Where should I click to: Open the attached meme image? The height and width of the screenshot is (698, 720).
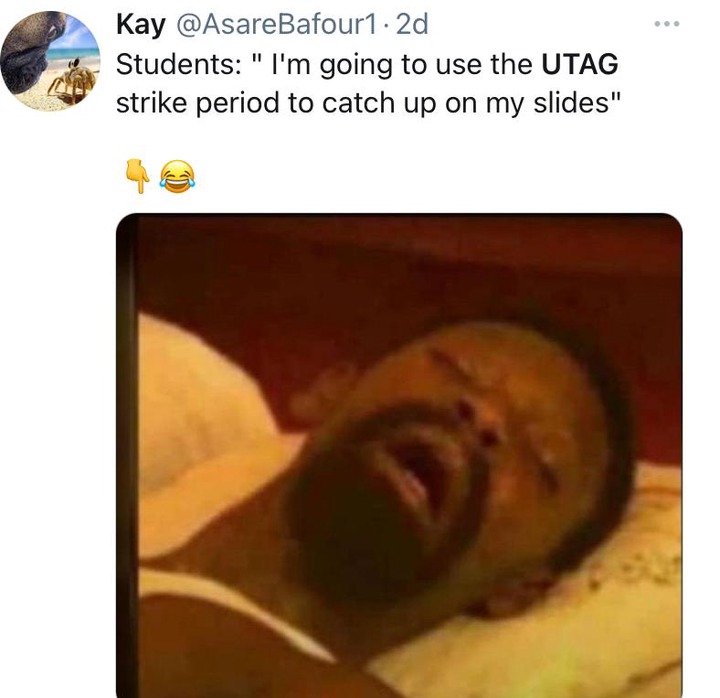[x=399, y=456]
